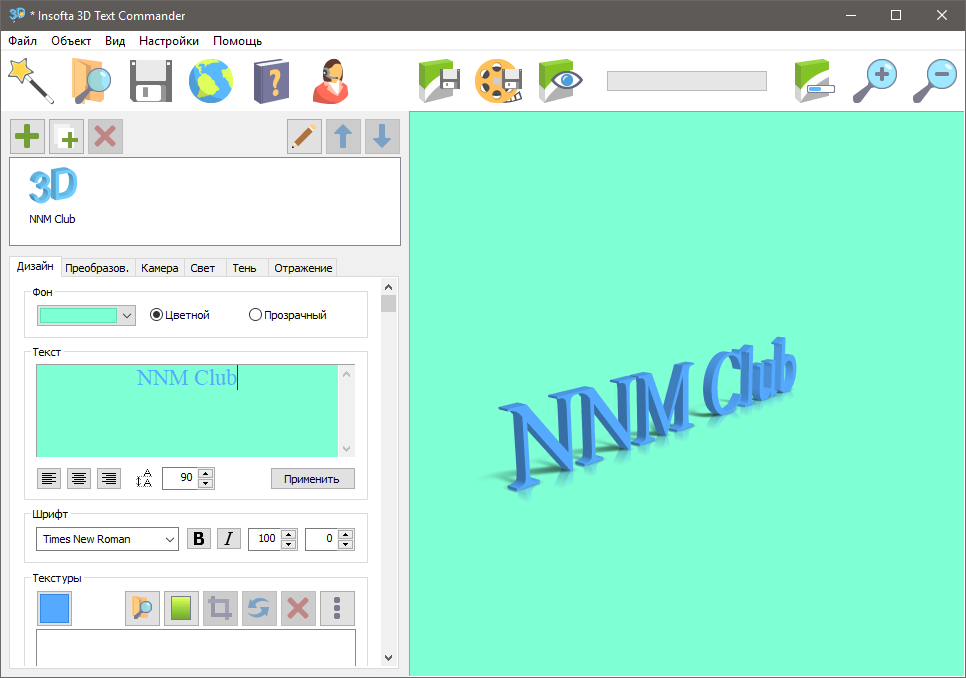Open help book with question mark
Image resolution: width=966 pixels, height=678 pixels.
(271, 81)
